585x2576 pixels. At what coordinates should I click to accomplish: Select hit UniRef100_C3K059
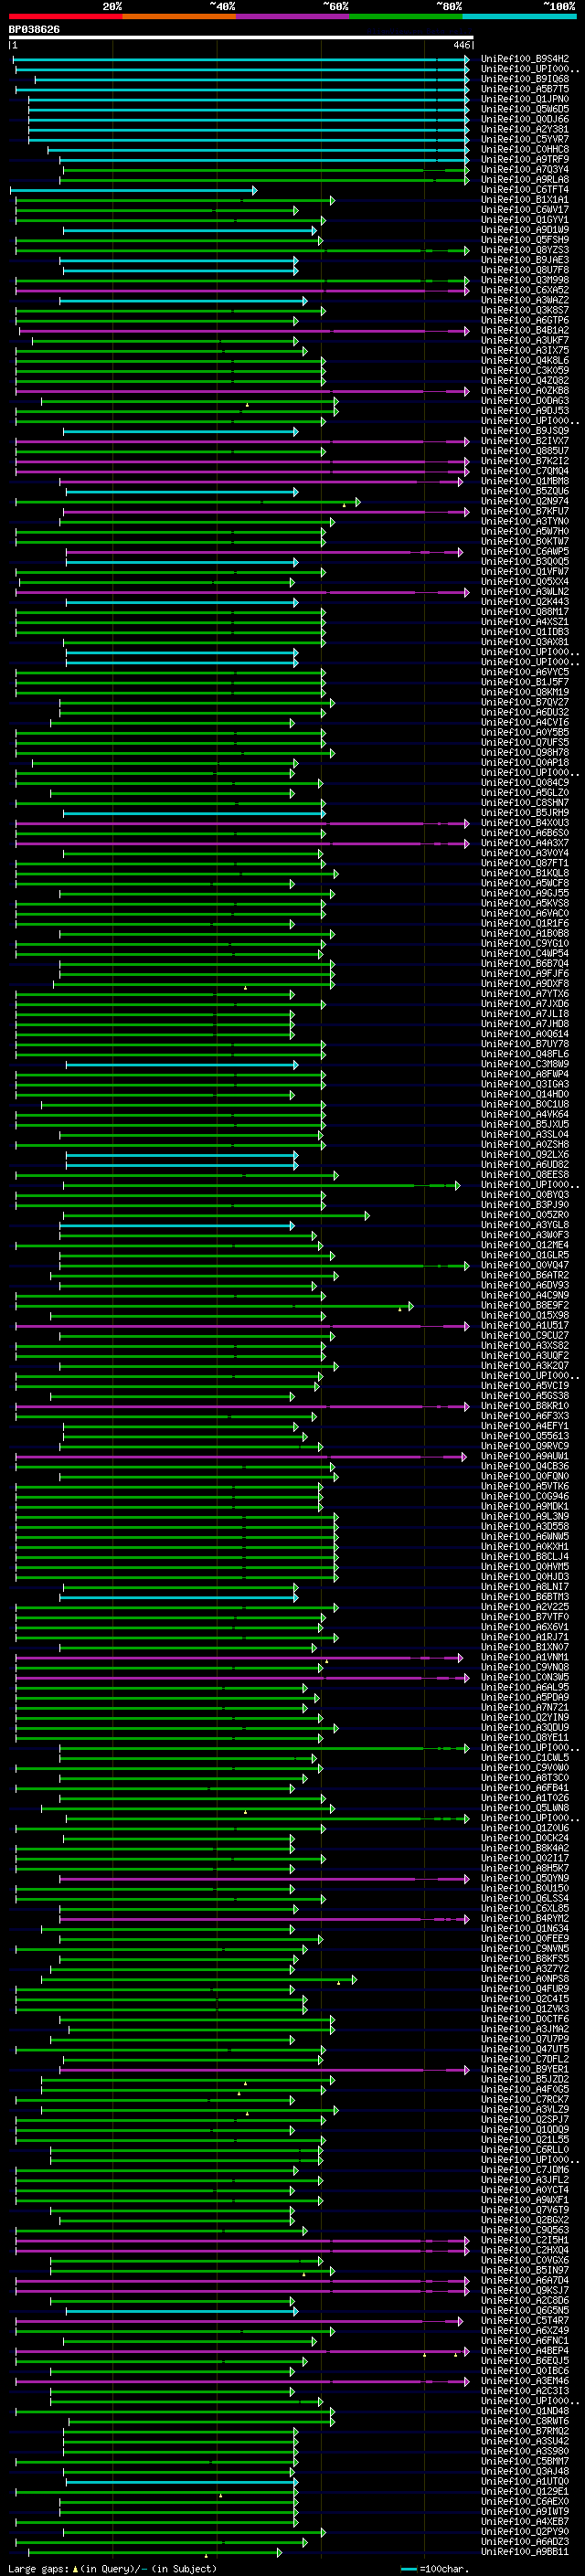(x=525, y=371)
